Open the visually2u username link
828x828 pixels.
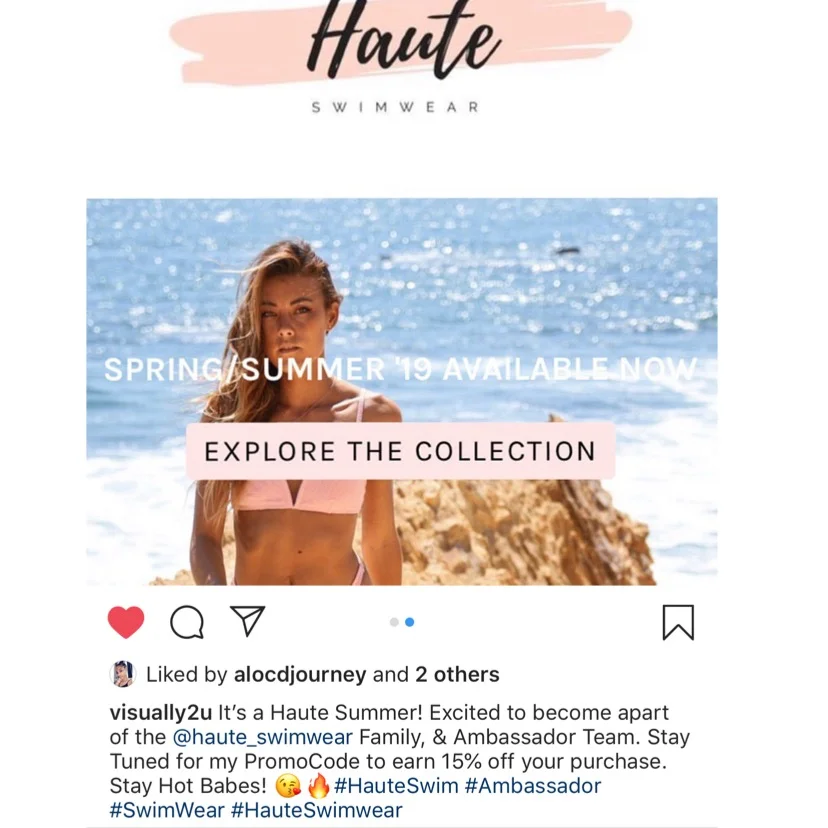click(161, 712)
